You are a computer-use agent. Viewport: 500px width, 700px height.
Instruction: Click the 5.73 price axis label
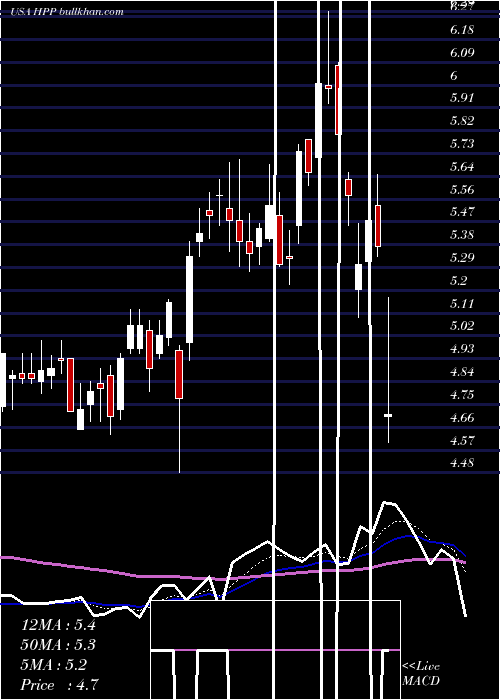(x=462, y=144)
